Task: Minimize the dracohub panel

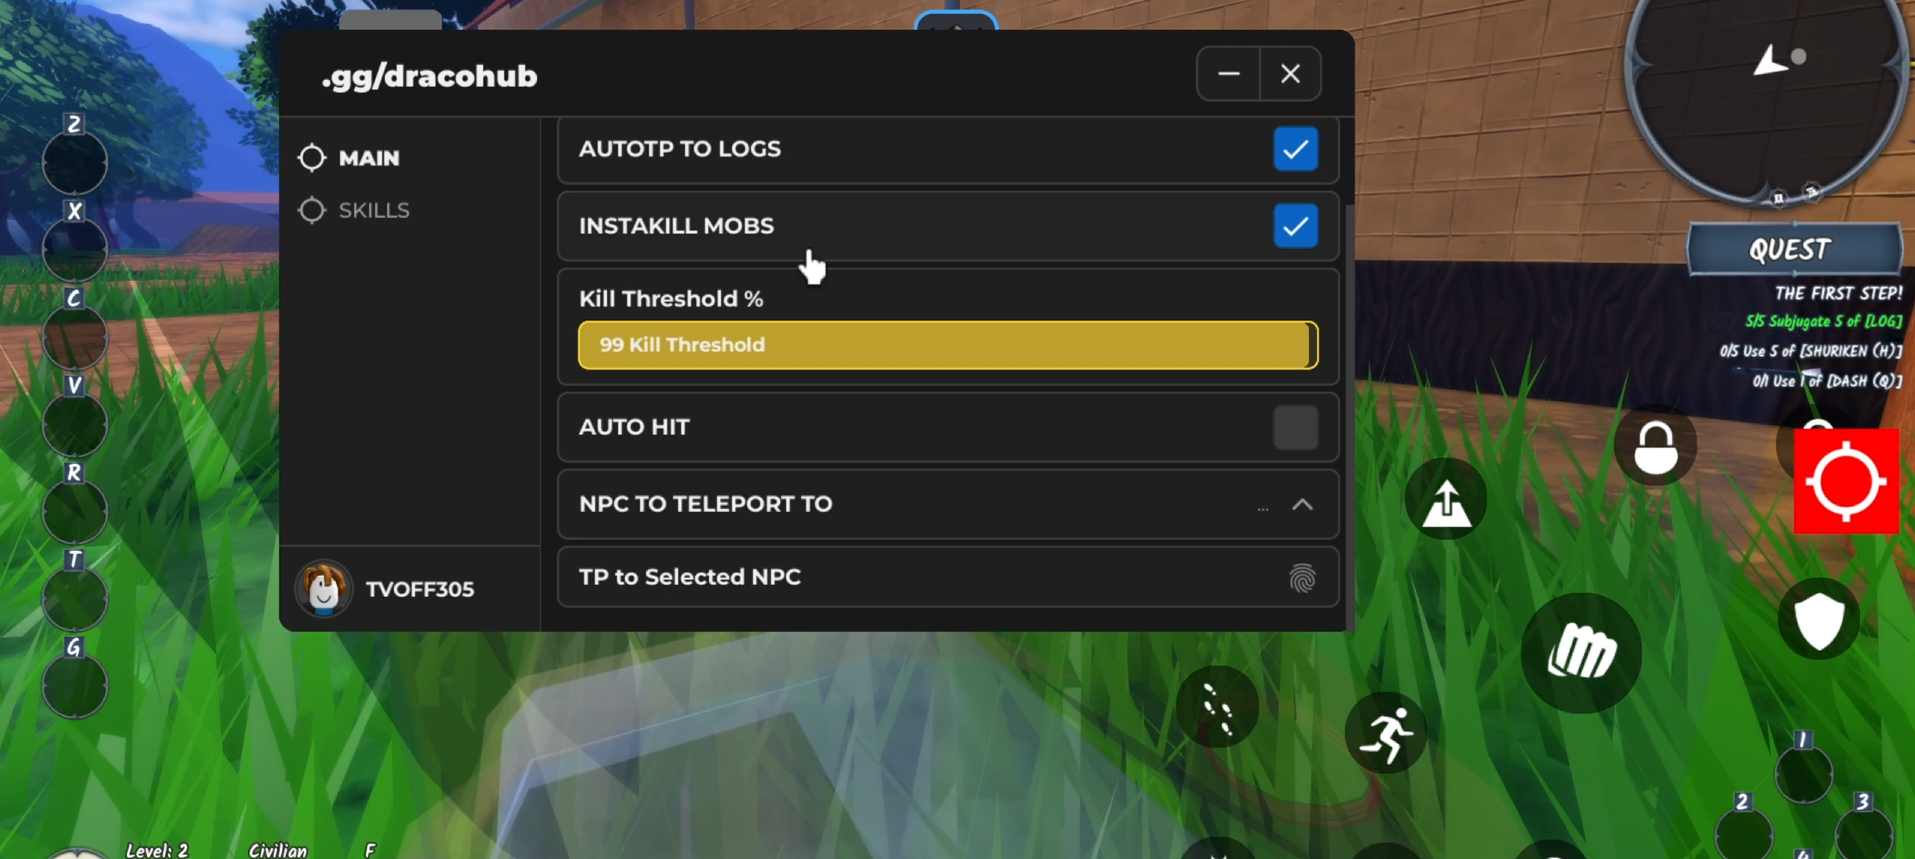Action: point(1229,74)
